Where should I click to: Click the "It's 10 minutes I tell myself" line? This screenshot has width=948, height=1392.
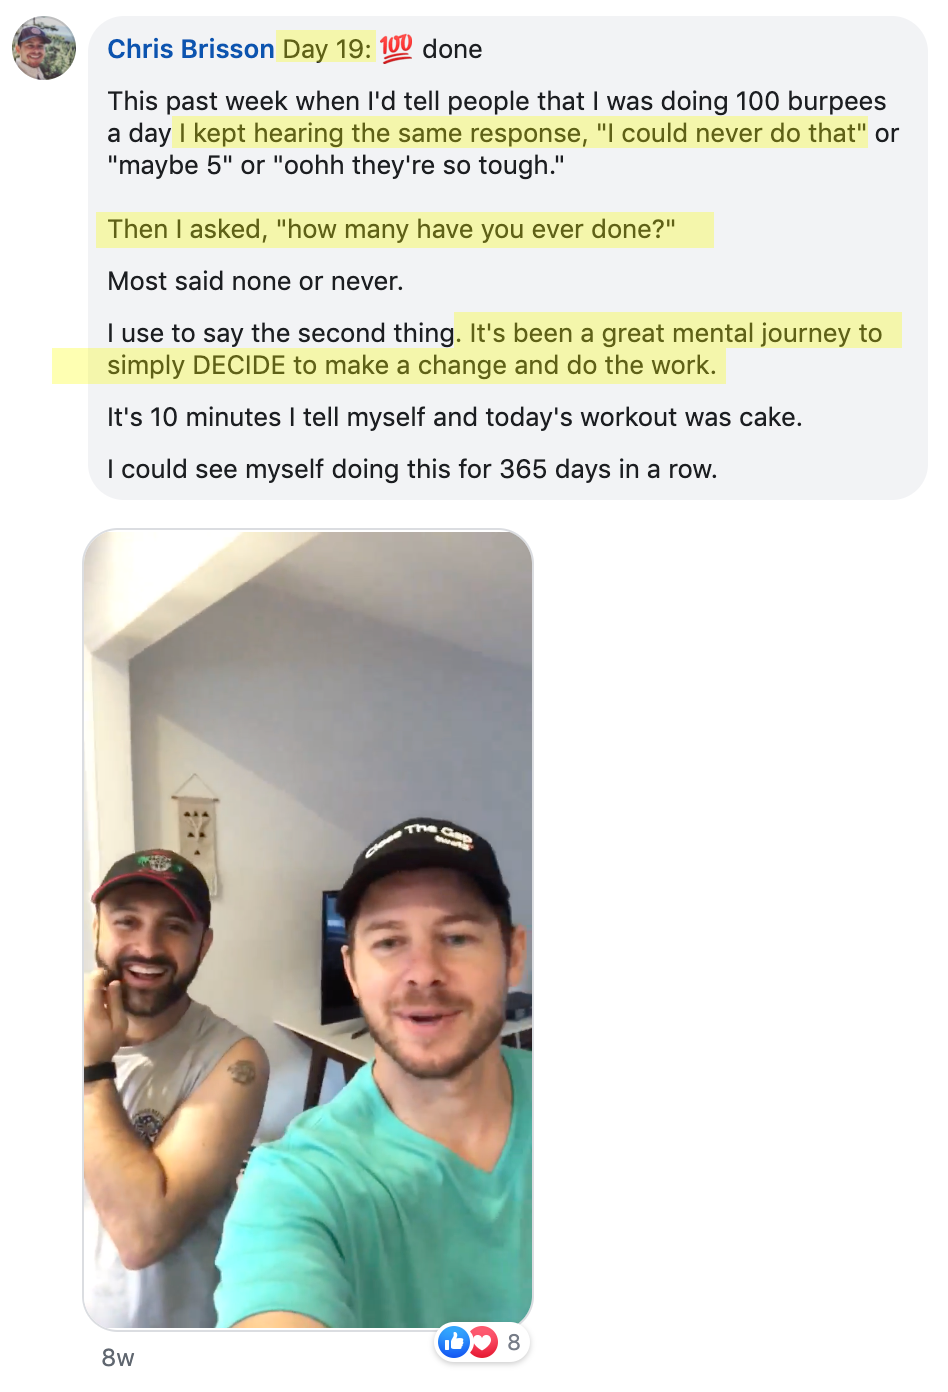coord(455,417)
